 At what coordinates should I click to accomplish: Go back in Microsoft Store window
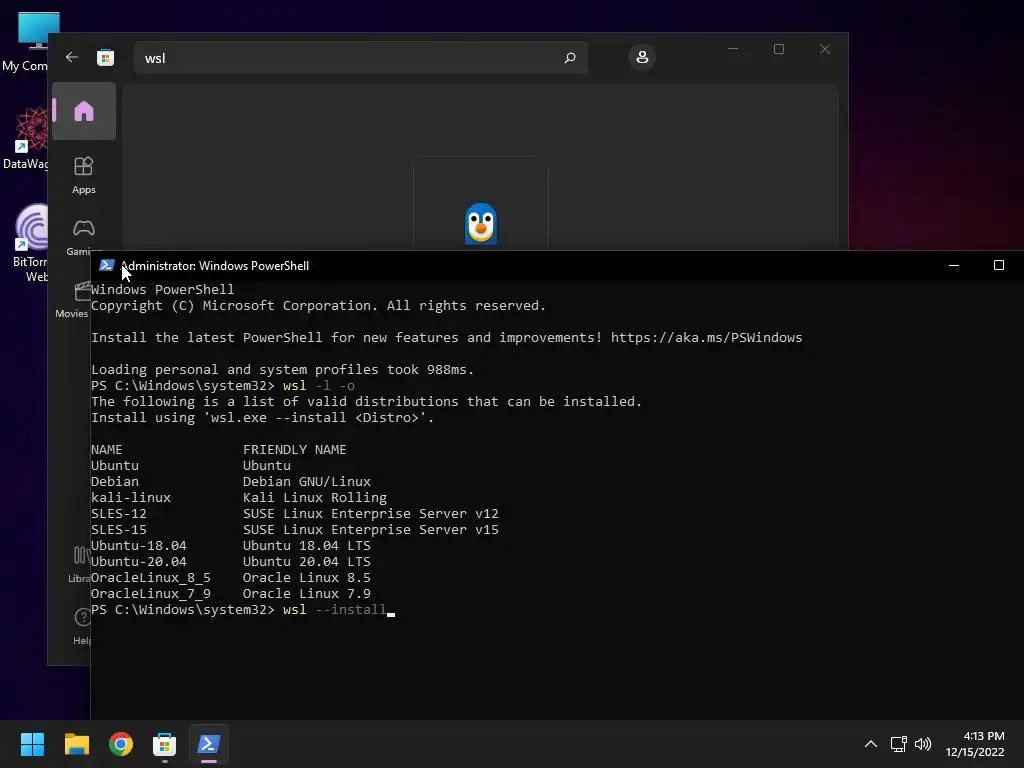[x=72, y=57]
